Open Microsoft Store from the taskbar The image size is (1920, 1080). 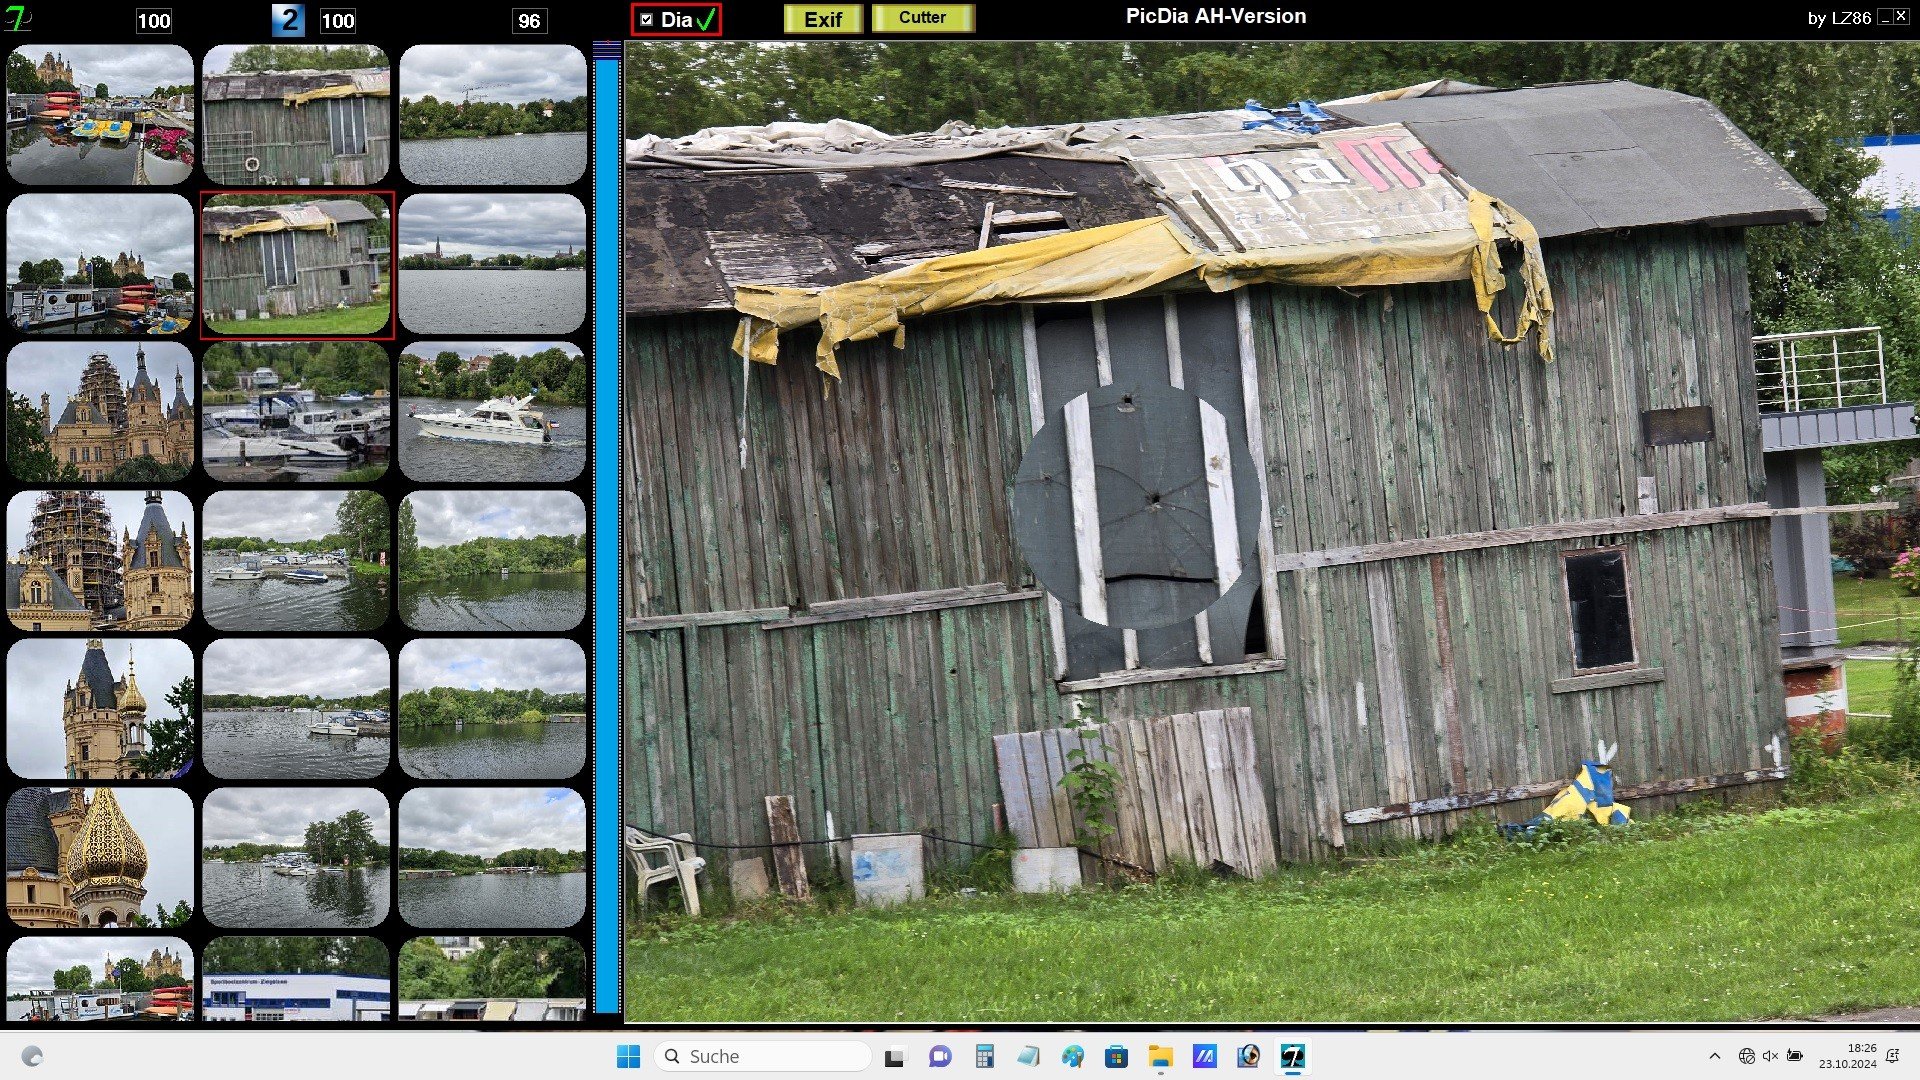(x=1116, y=1056)
